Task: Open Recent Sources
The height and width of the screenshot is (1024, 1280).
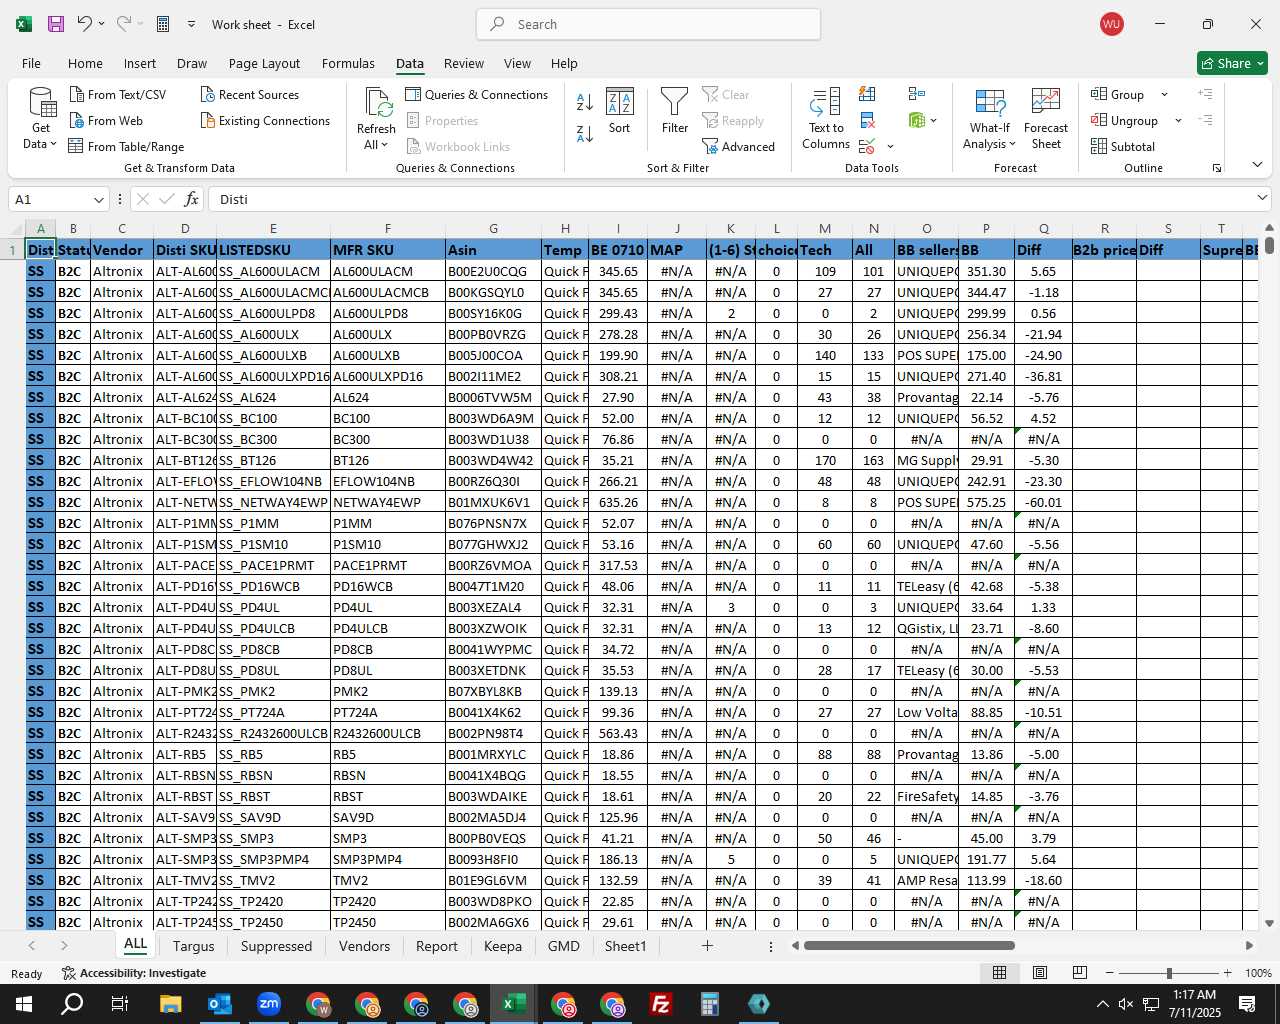Action: (x=250, y=94)
